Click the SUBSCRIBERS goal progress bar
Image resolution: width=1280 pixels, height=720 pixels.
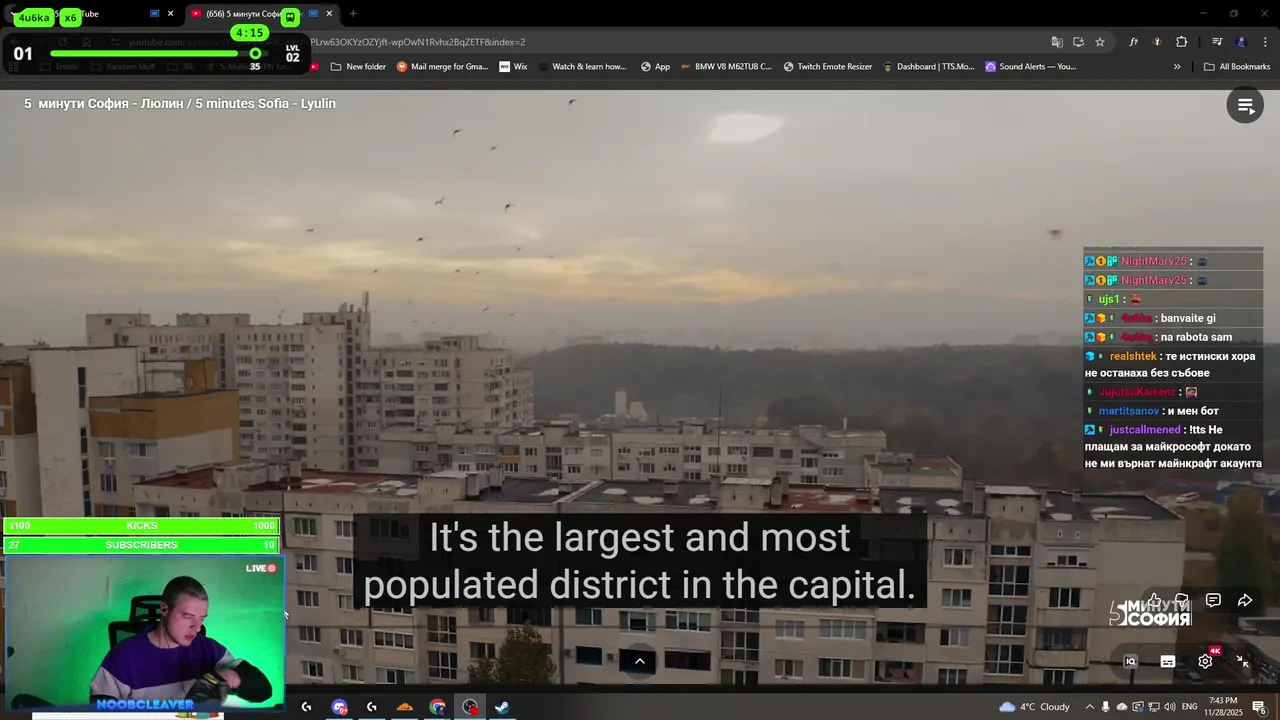click(141, 545)
